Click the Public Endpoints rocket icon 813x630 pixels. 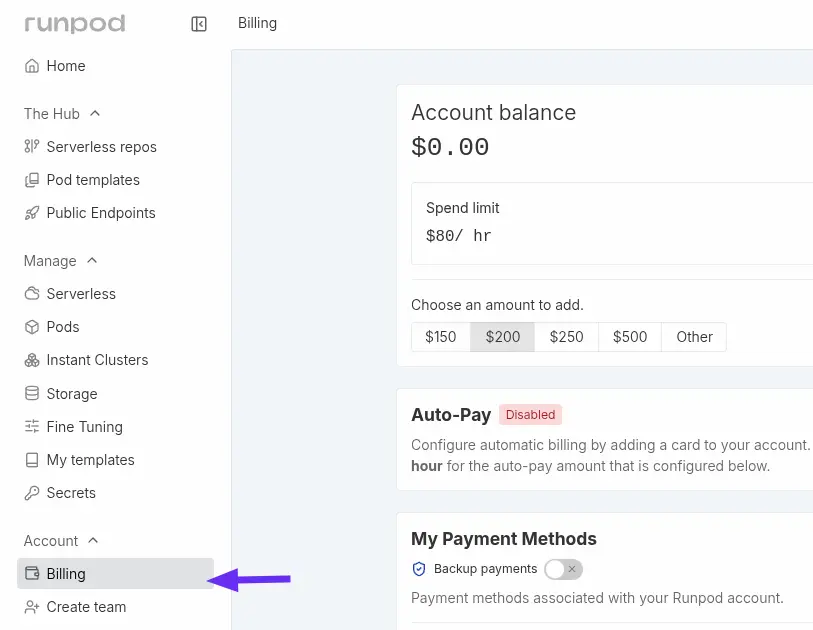click(x=32, y=213)
